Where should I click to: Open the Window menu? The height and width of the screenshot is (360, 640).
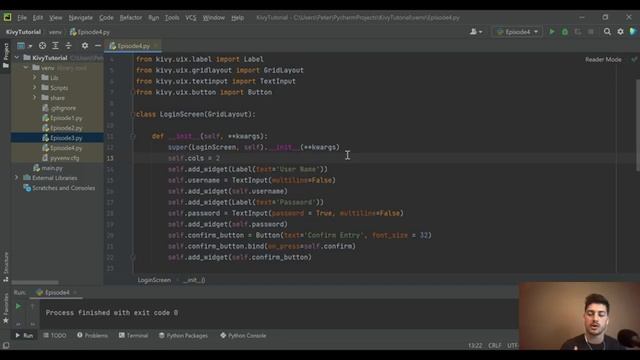pyautogui.click(x=213, y=18)
